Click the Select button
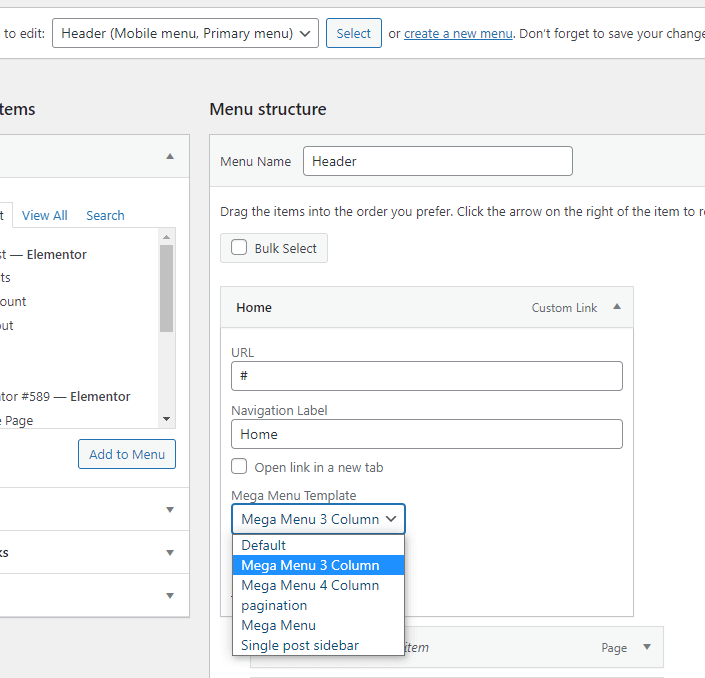 pyautogui.click(x=353, y=33)
